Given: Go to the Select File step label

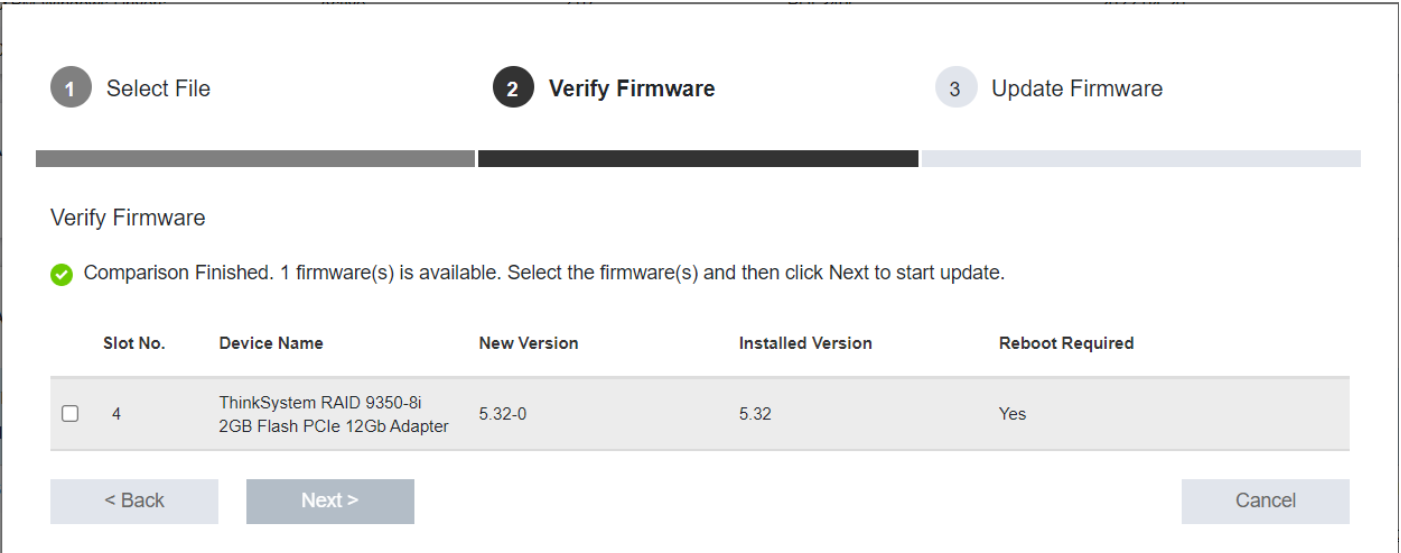Looking at the screenshot, I should point(158,88).
